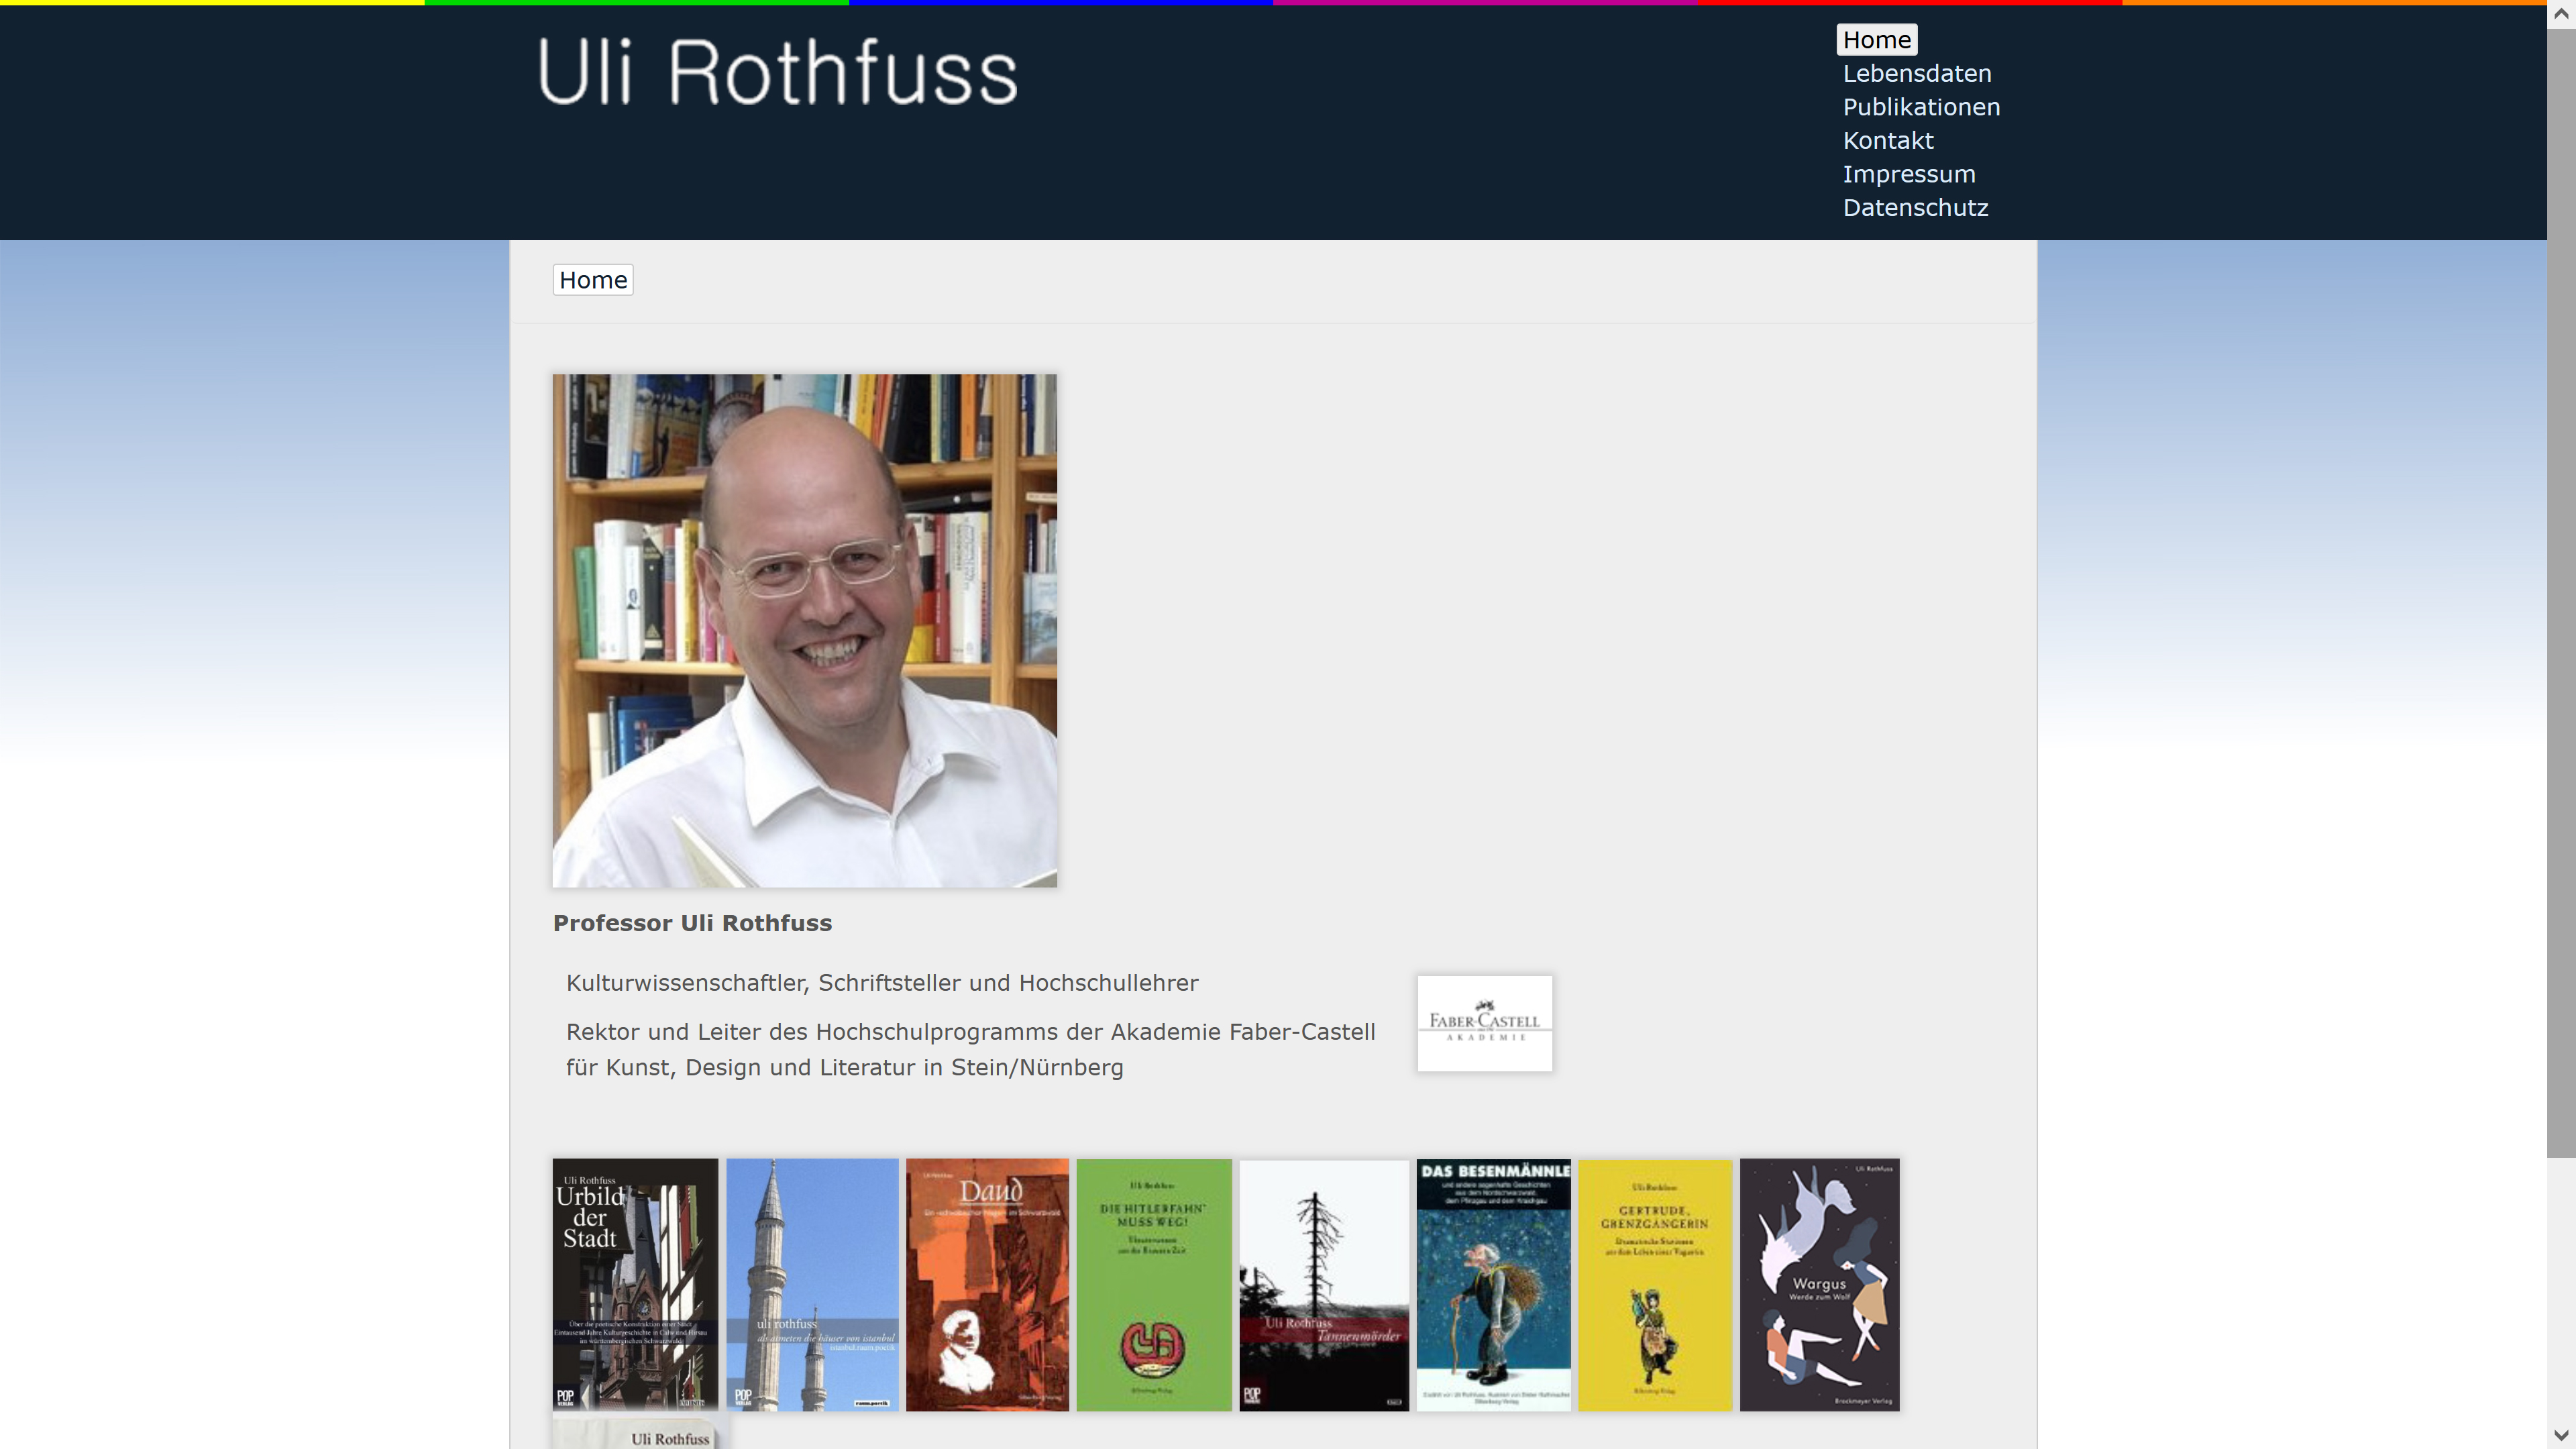Viewport: 2576px width, 1449px height.
Task: Click the Professor Uli Rothfuss portrait photo
Action: coord(804,631)
